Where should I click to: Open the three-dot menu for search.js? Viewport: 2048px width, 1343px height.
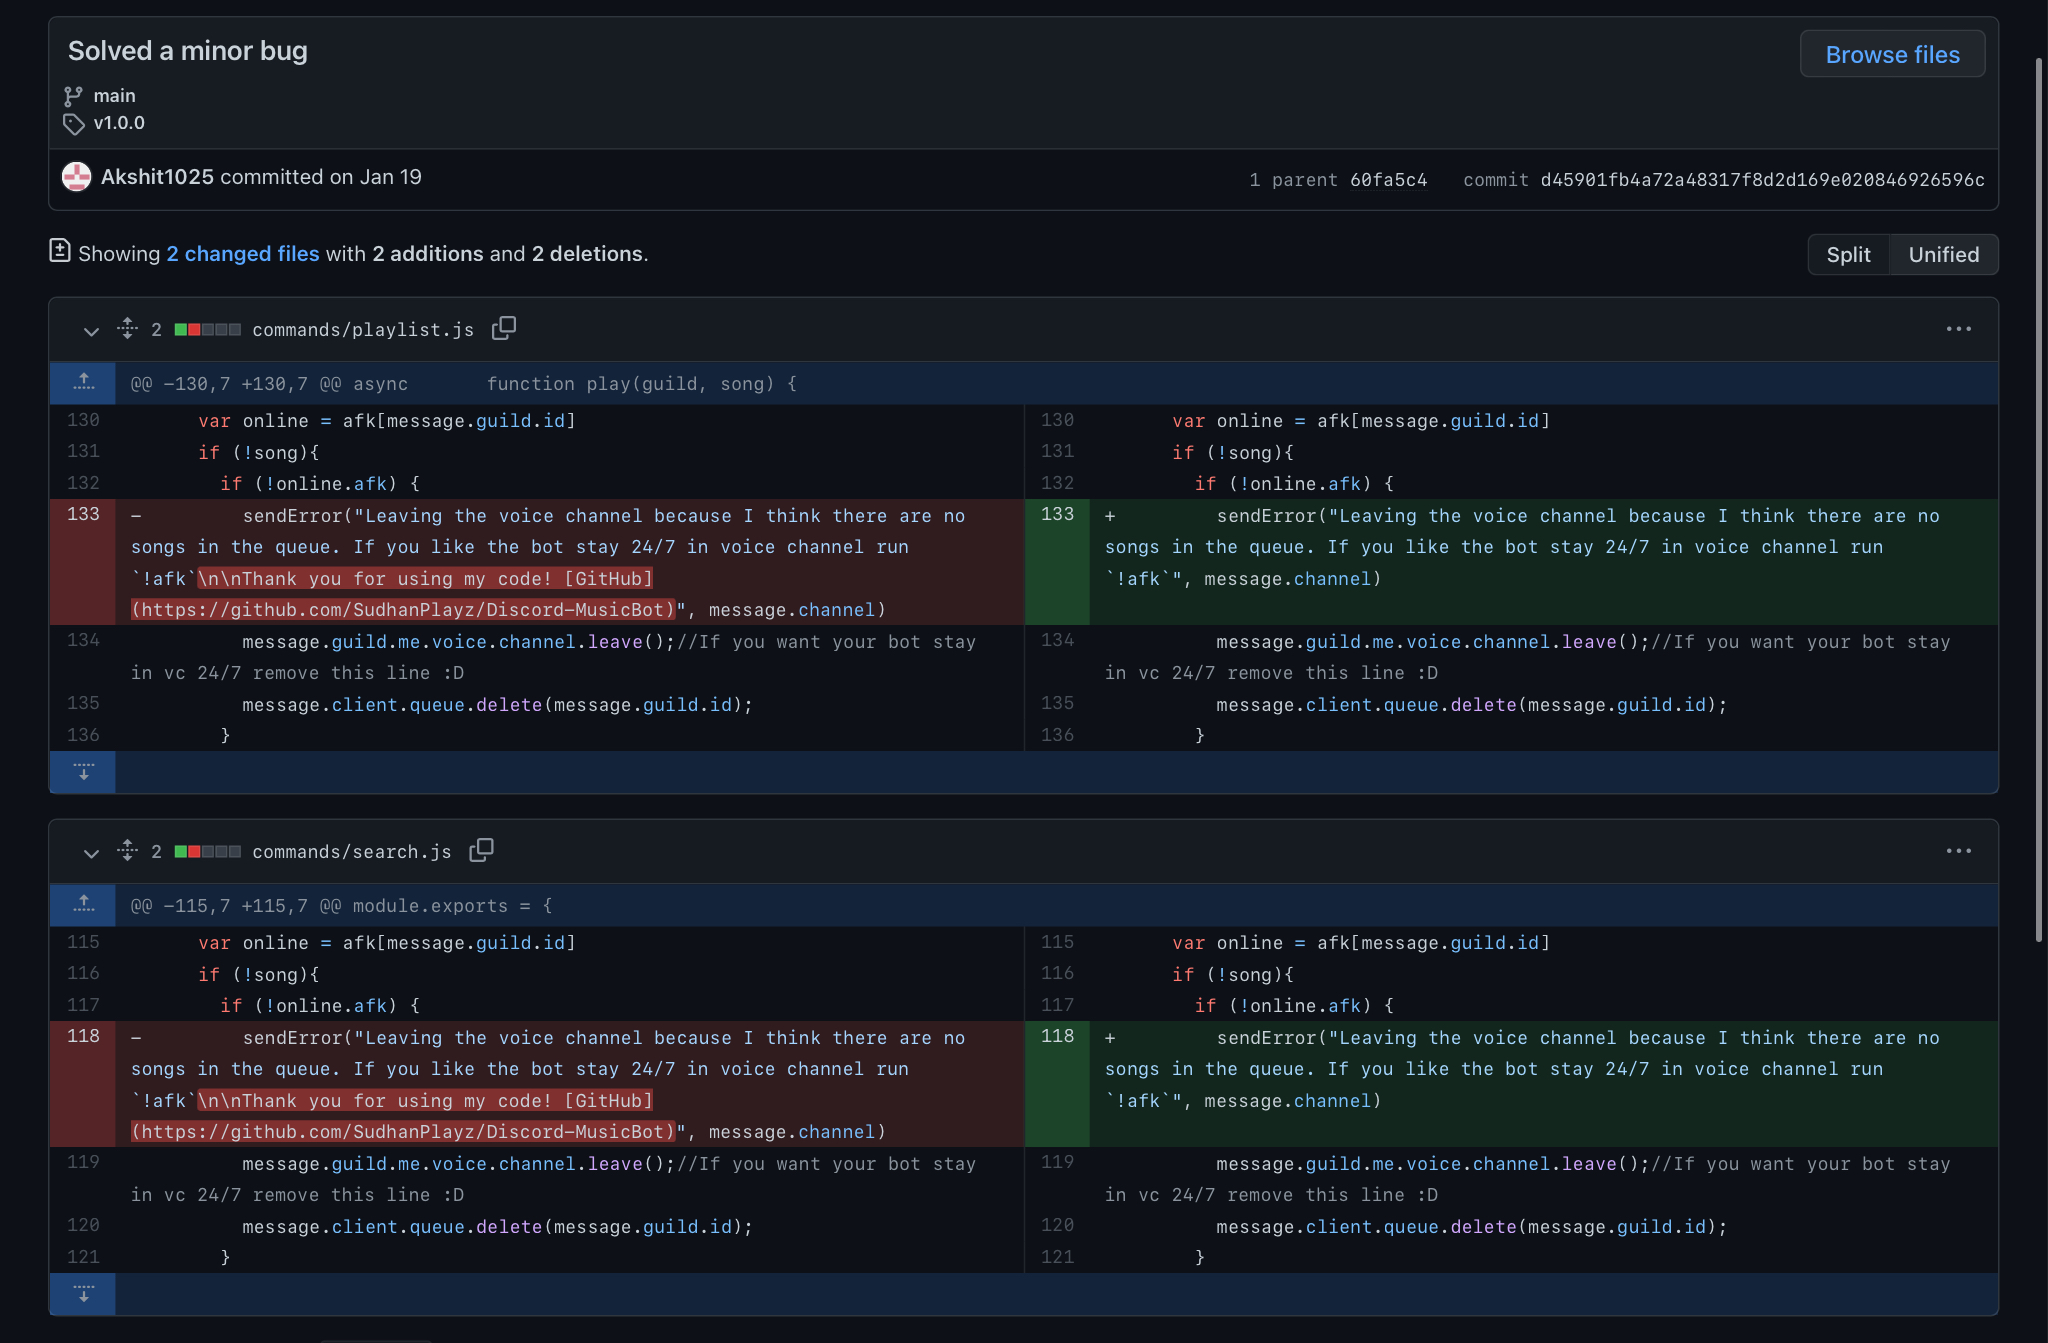point(1958,851)
